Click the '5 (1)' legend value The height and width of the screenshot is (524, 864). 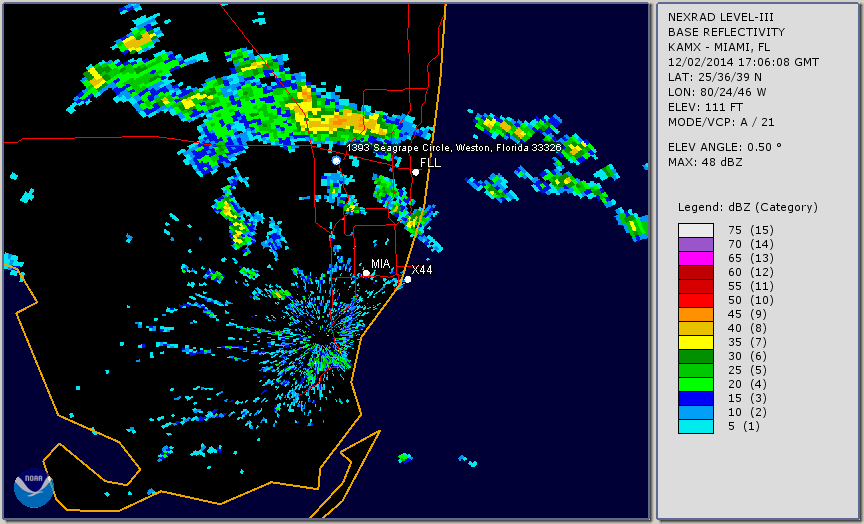tap(743, 426)
